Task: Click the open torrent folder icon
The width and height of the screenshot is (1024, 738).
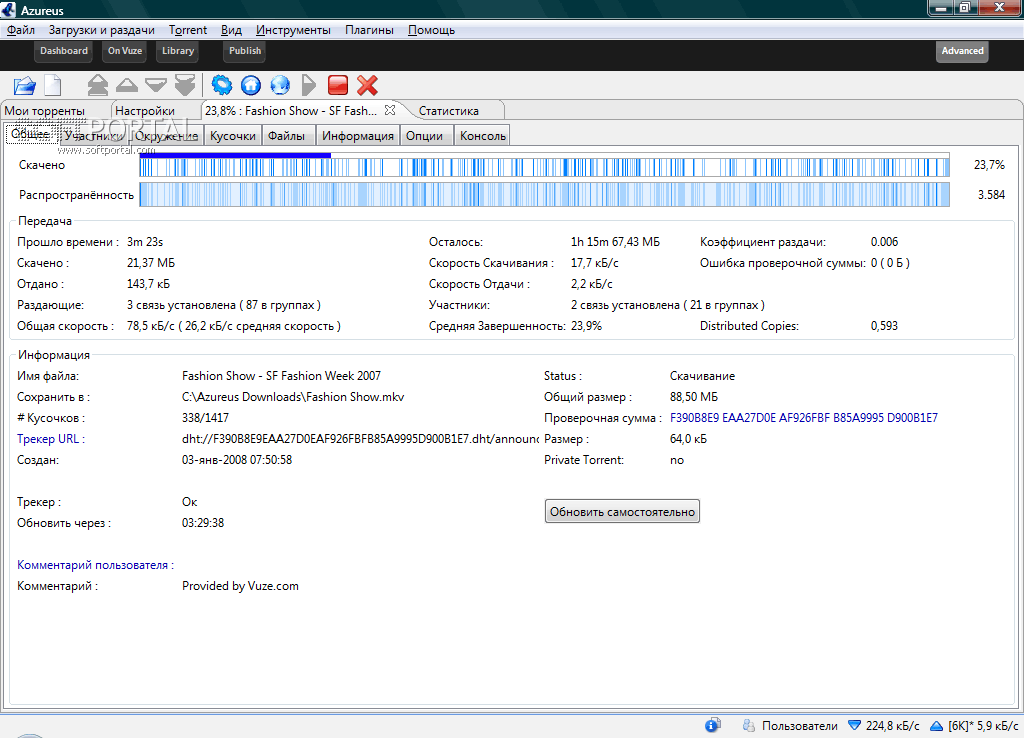Action: click(24, 85)
